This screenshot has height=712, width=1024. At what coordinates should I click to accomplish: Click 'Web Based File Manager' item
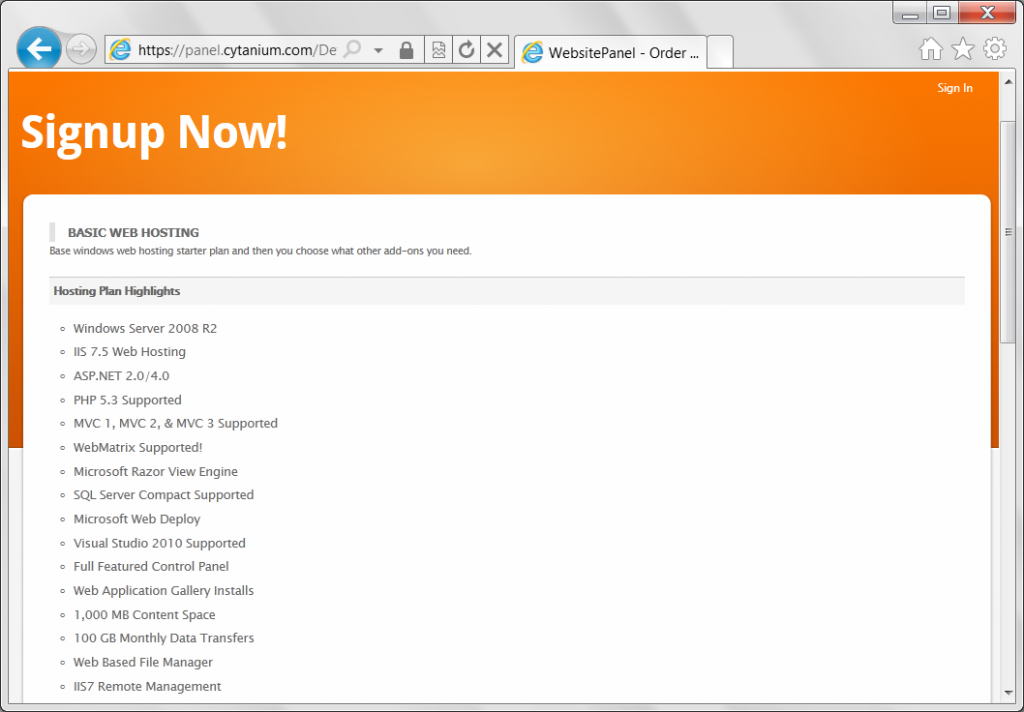[143, 662]
